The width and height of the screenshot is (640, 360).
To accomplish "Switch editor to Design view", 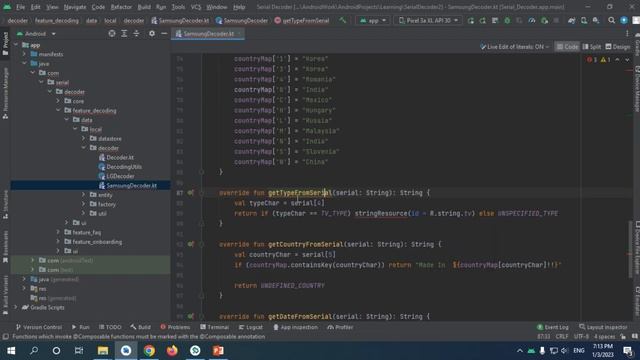I will [x=618, y=47].
